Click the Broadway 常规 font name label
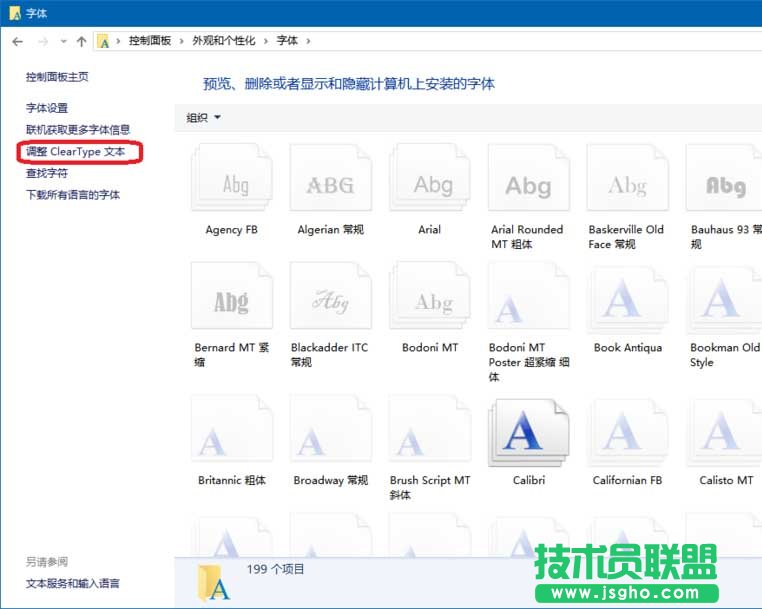762x609 pixels. [330, 480]
